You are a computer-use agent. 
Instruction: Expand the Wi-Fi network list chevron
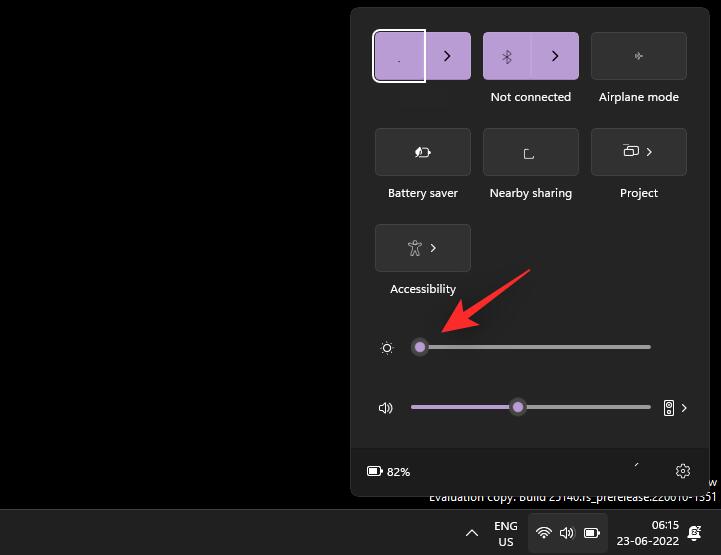pos(447,56)
